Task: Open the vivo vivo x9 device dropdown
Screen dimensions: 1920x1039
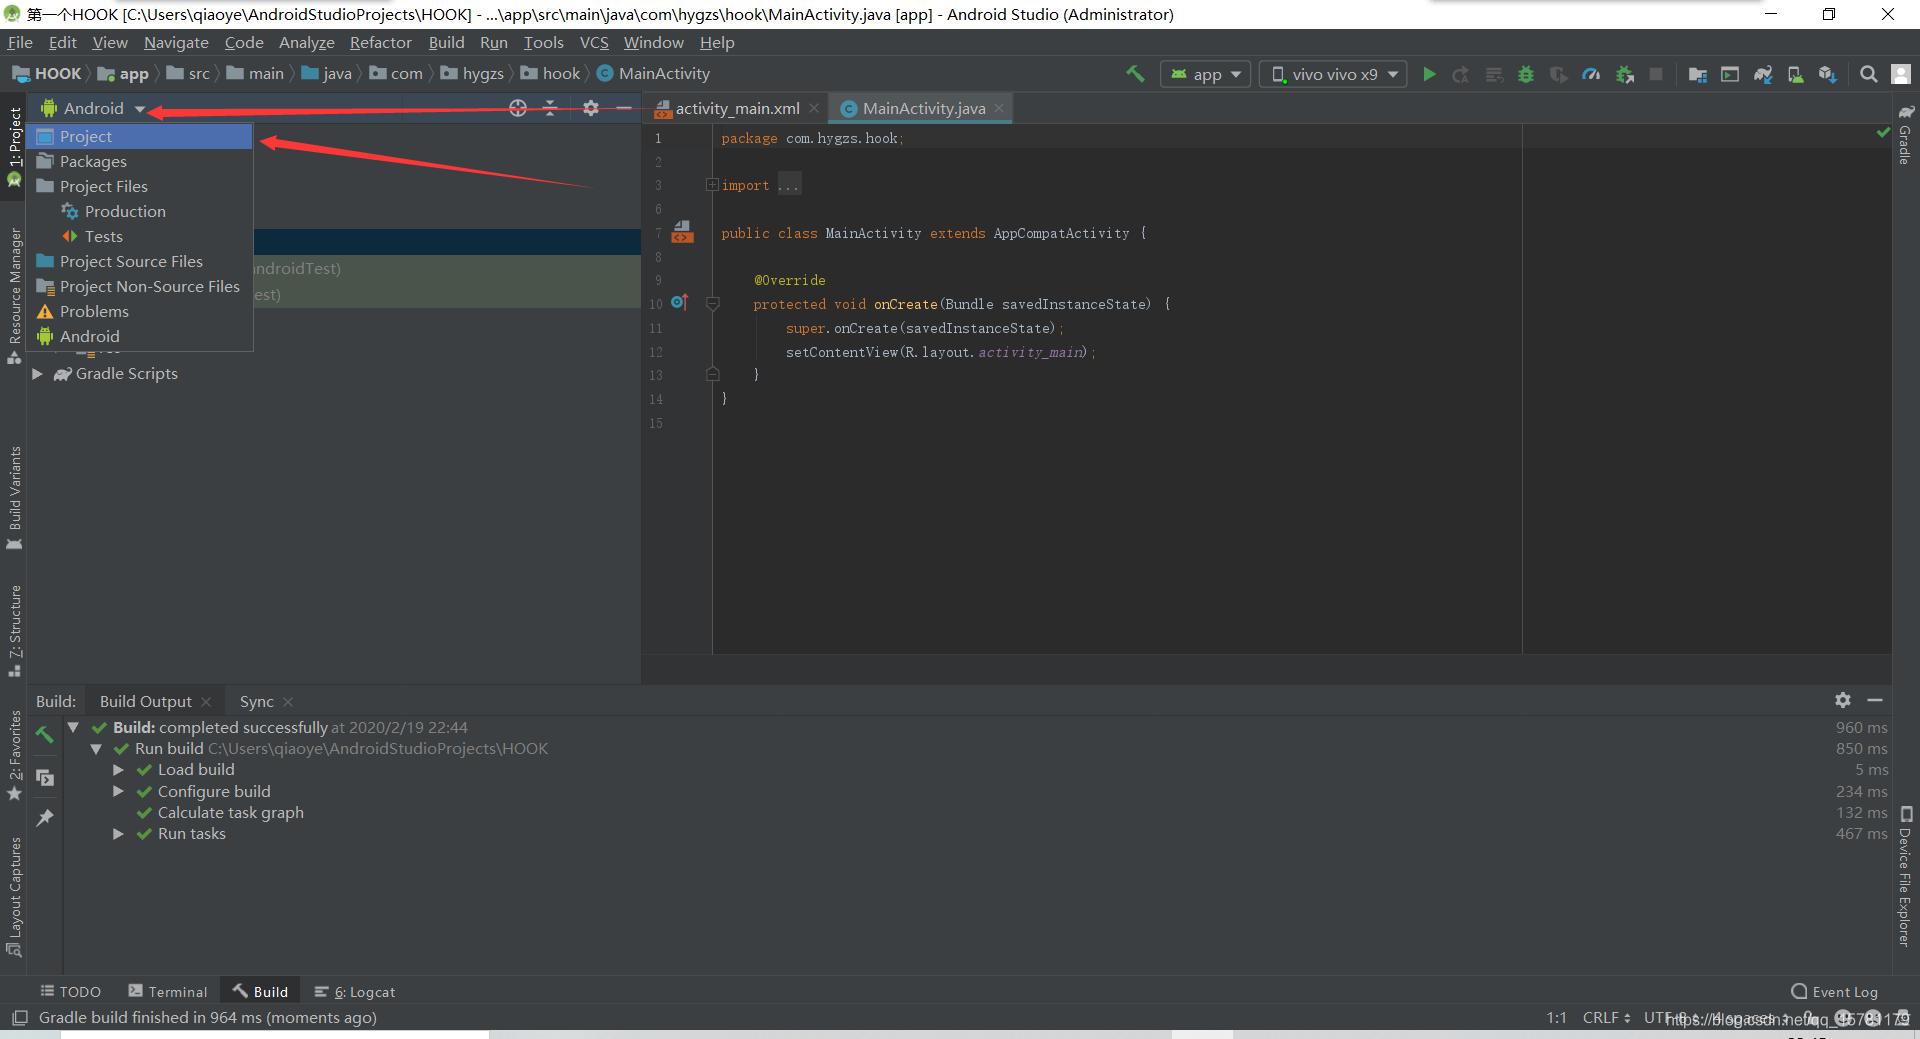Action: click(x=1333, y=74)
